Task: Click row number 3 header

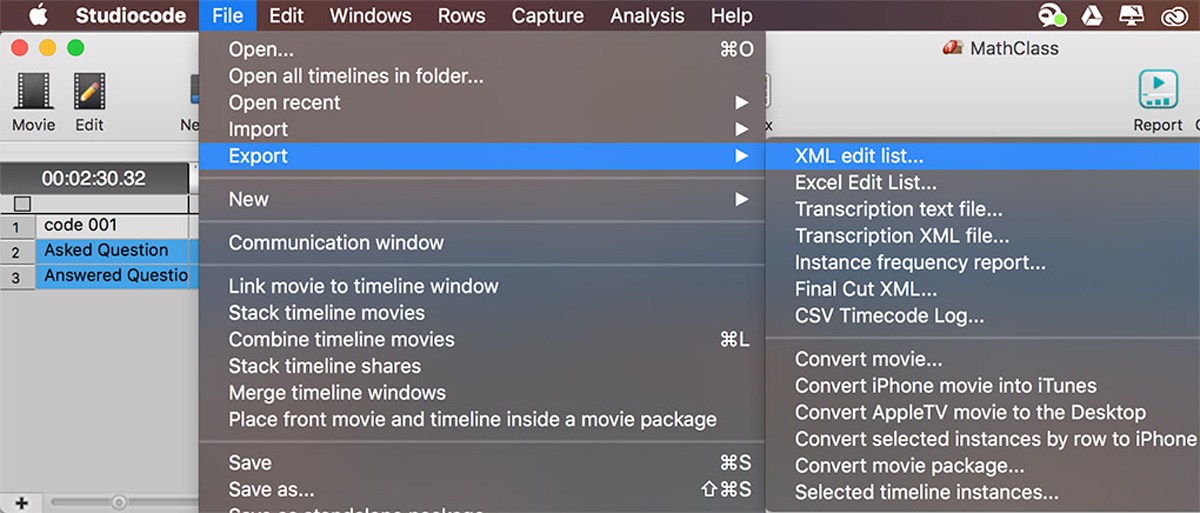Action: coord(17,276)
